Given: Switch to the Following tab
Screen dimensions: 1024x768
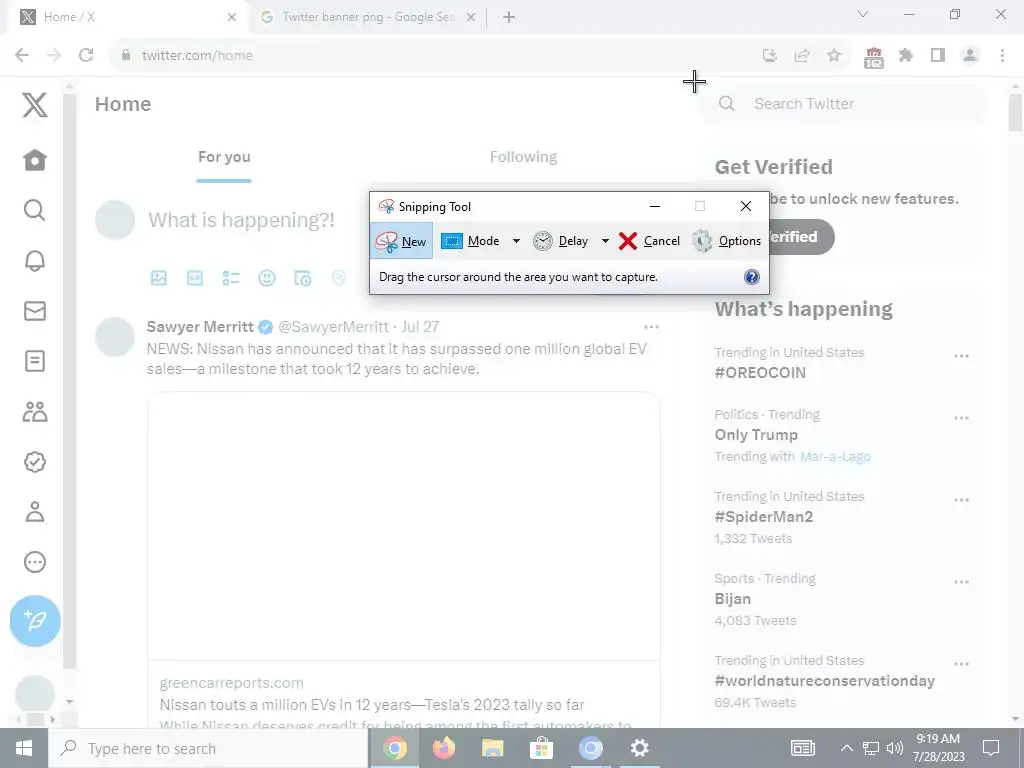Looking at the screenshot, I should 523,157.
